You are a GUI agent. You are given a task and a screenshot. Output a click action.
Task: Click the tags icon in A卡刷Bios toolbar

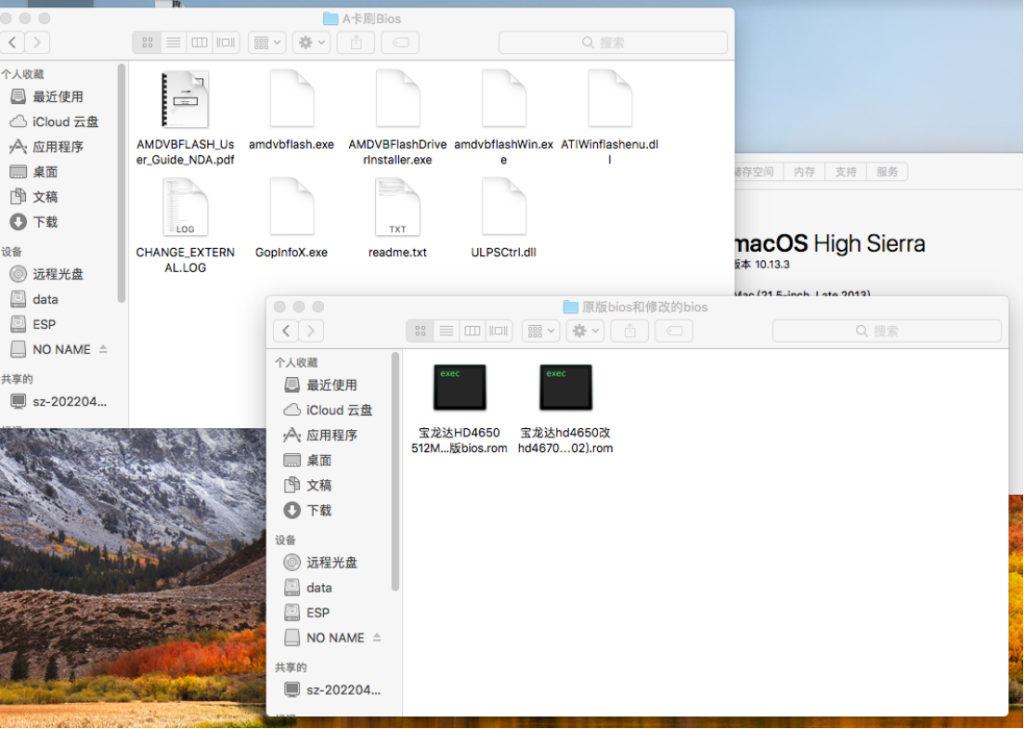(x=399, y=43)
